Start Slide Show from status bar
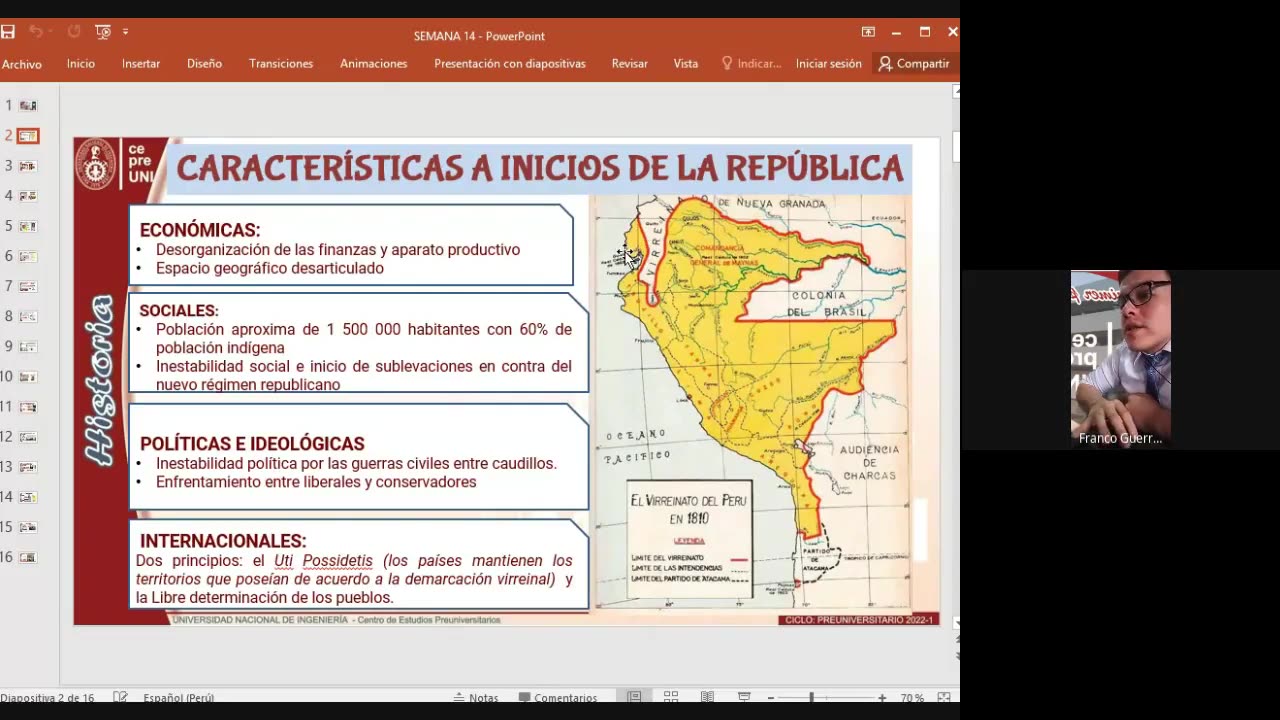The height and width of the screenshot is (720, 1280). (x=744, y=697)
